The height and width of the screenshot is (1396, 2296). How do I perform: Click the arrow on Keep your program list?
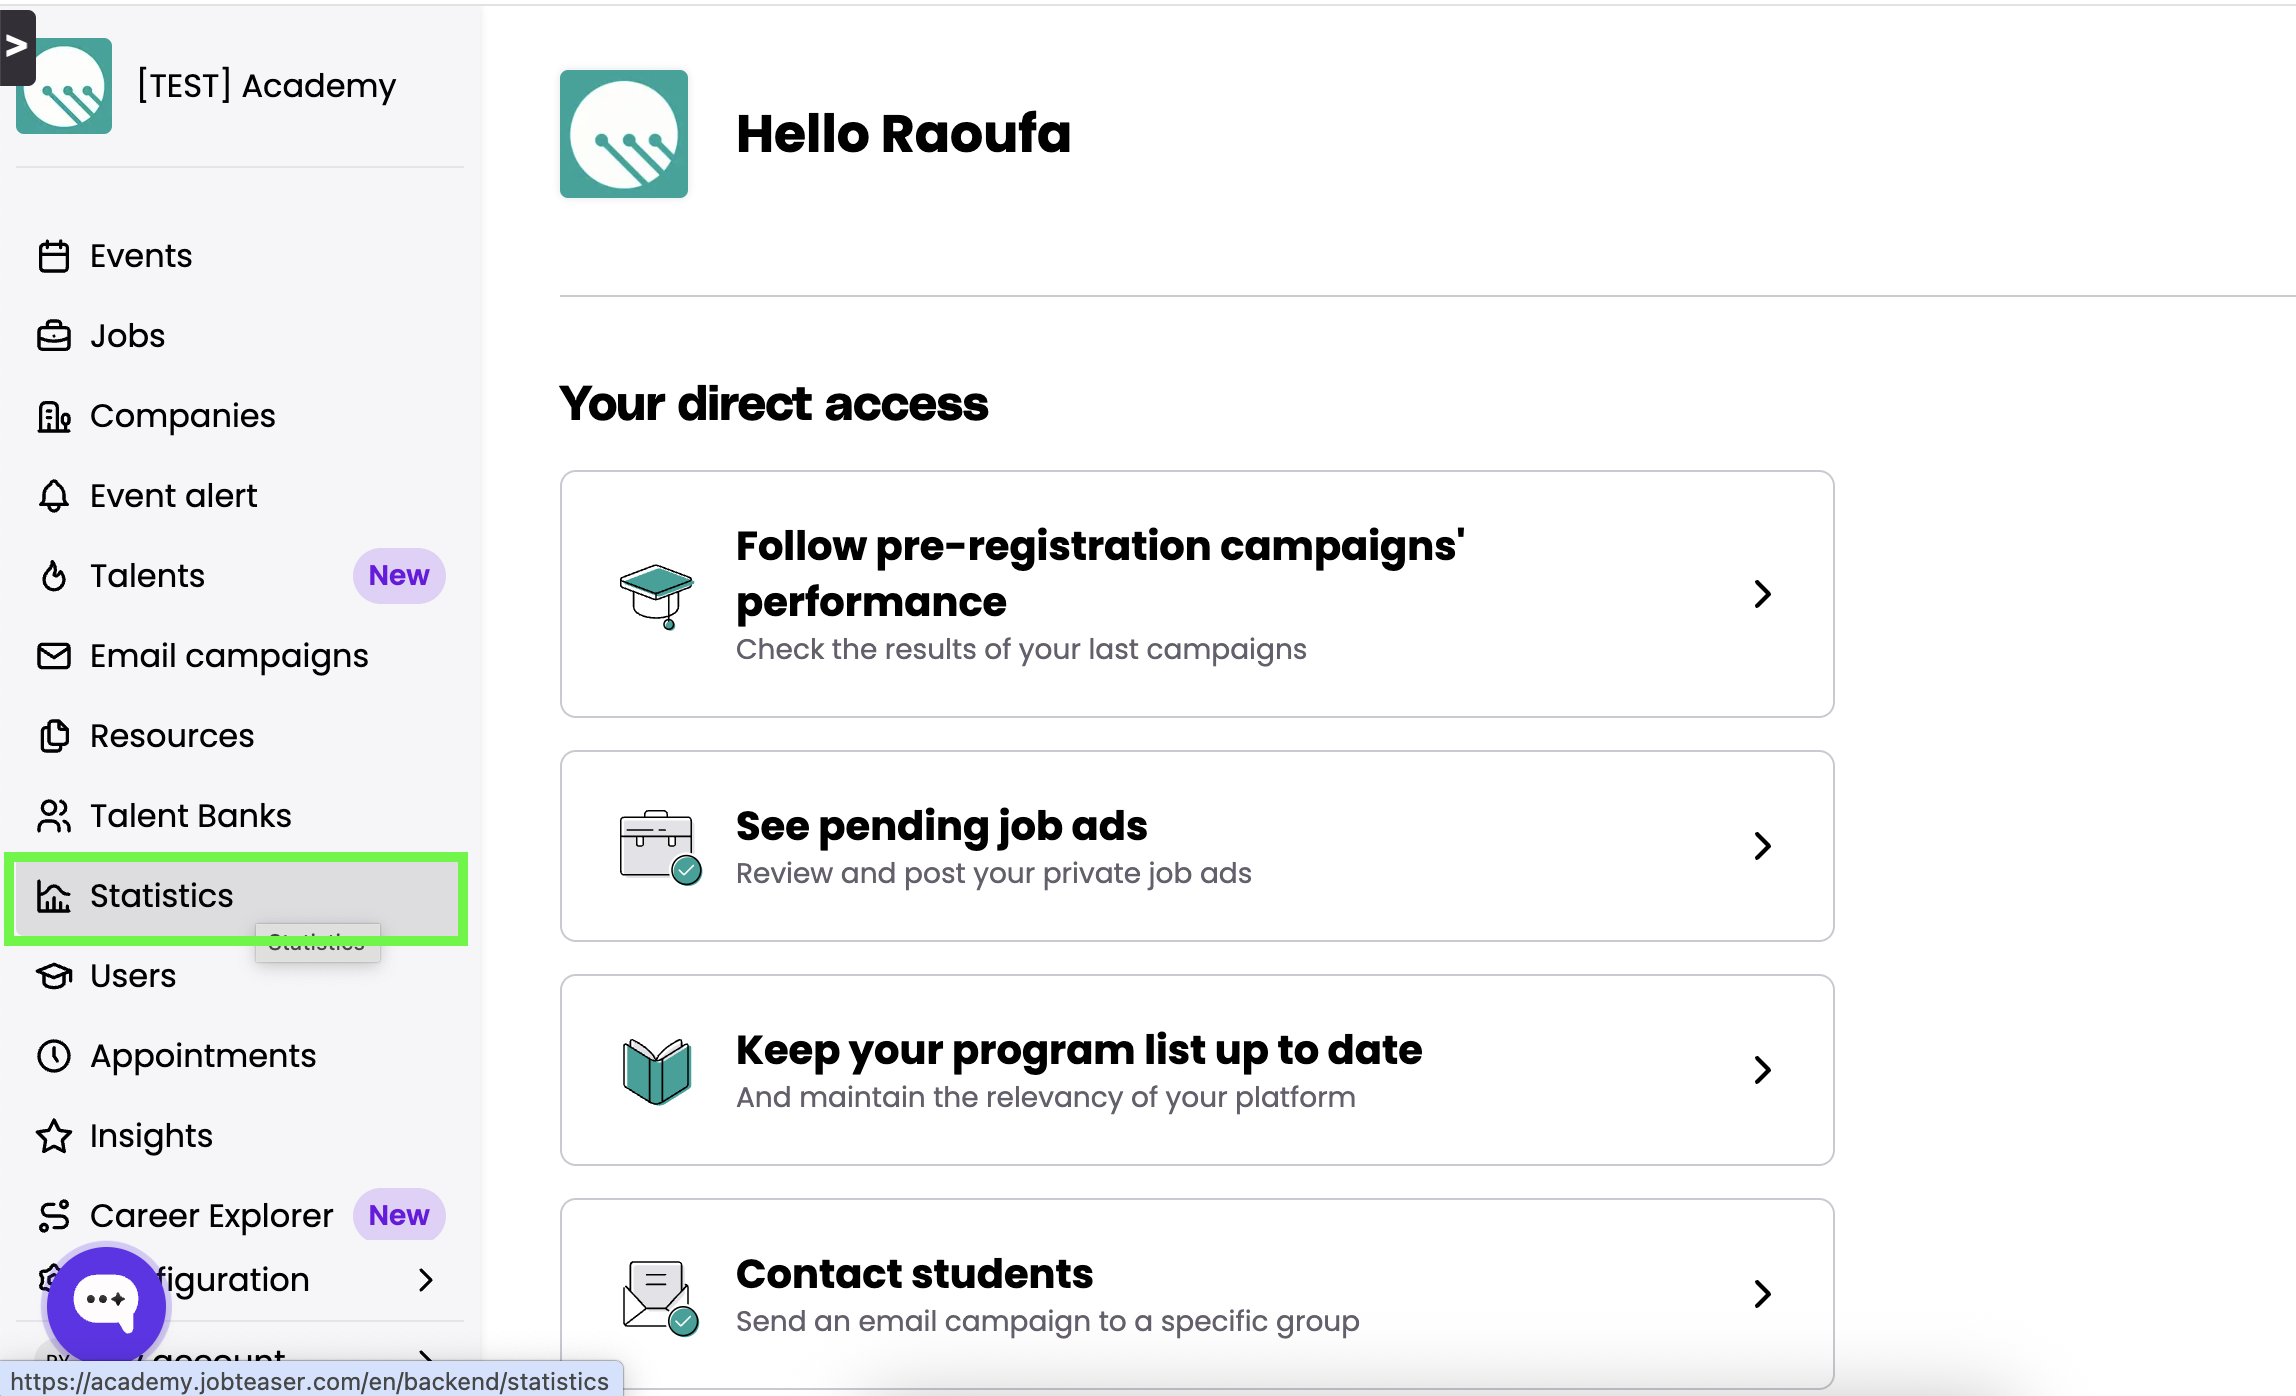pos(1762,1070)
